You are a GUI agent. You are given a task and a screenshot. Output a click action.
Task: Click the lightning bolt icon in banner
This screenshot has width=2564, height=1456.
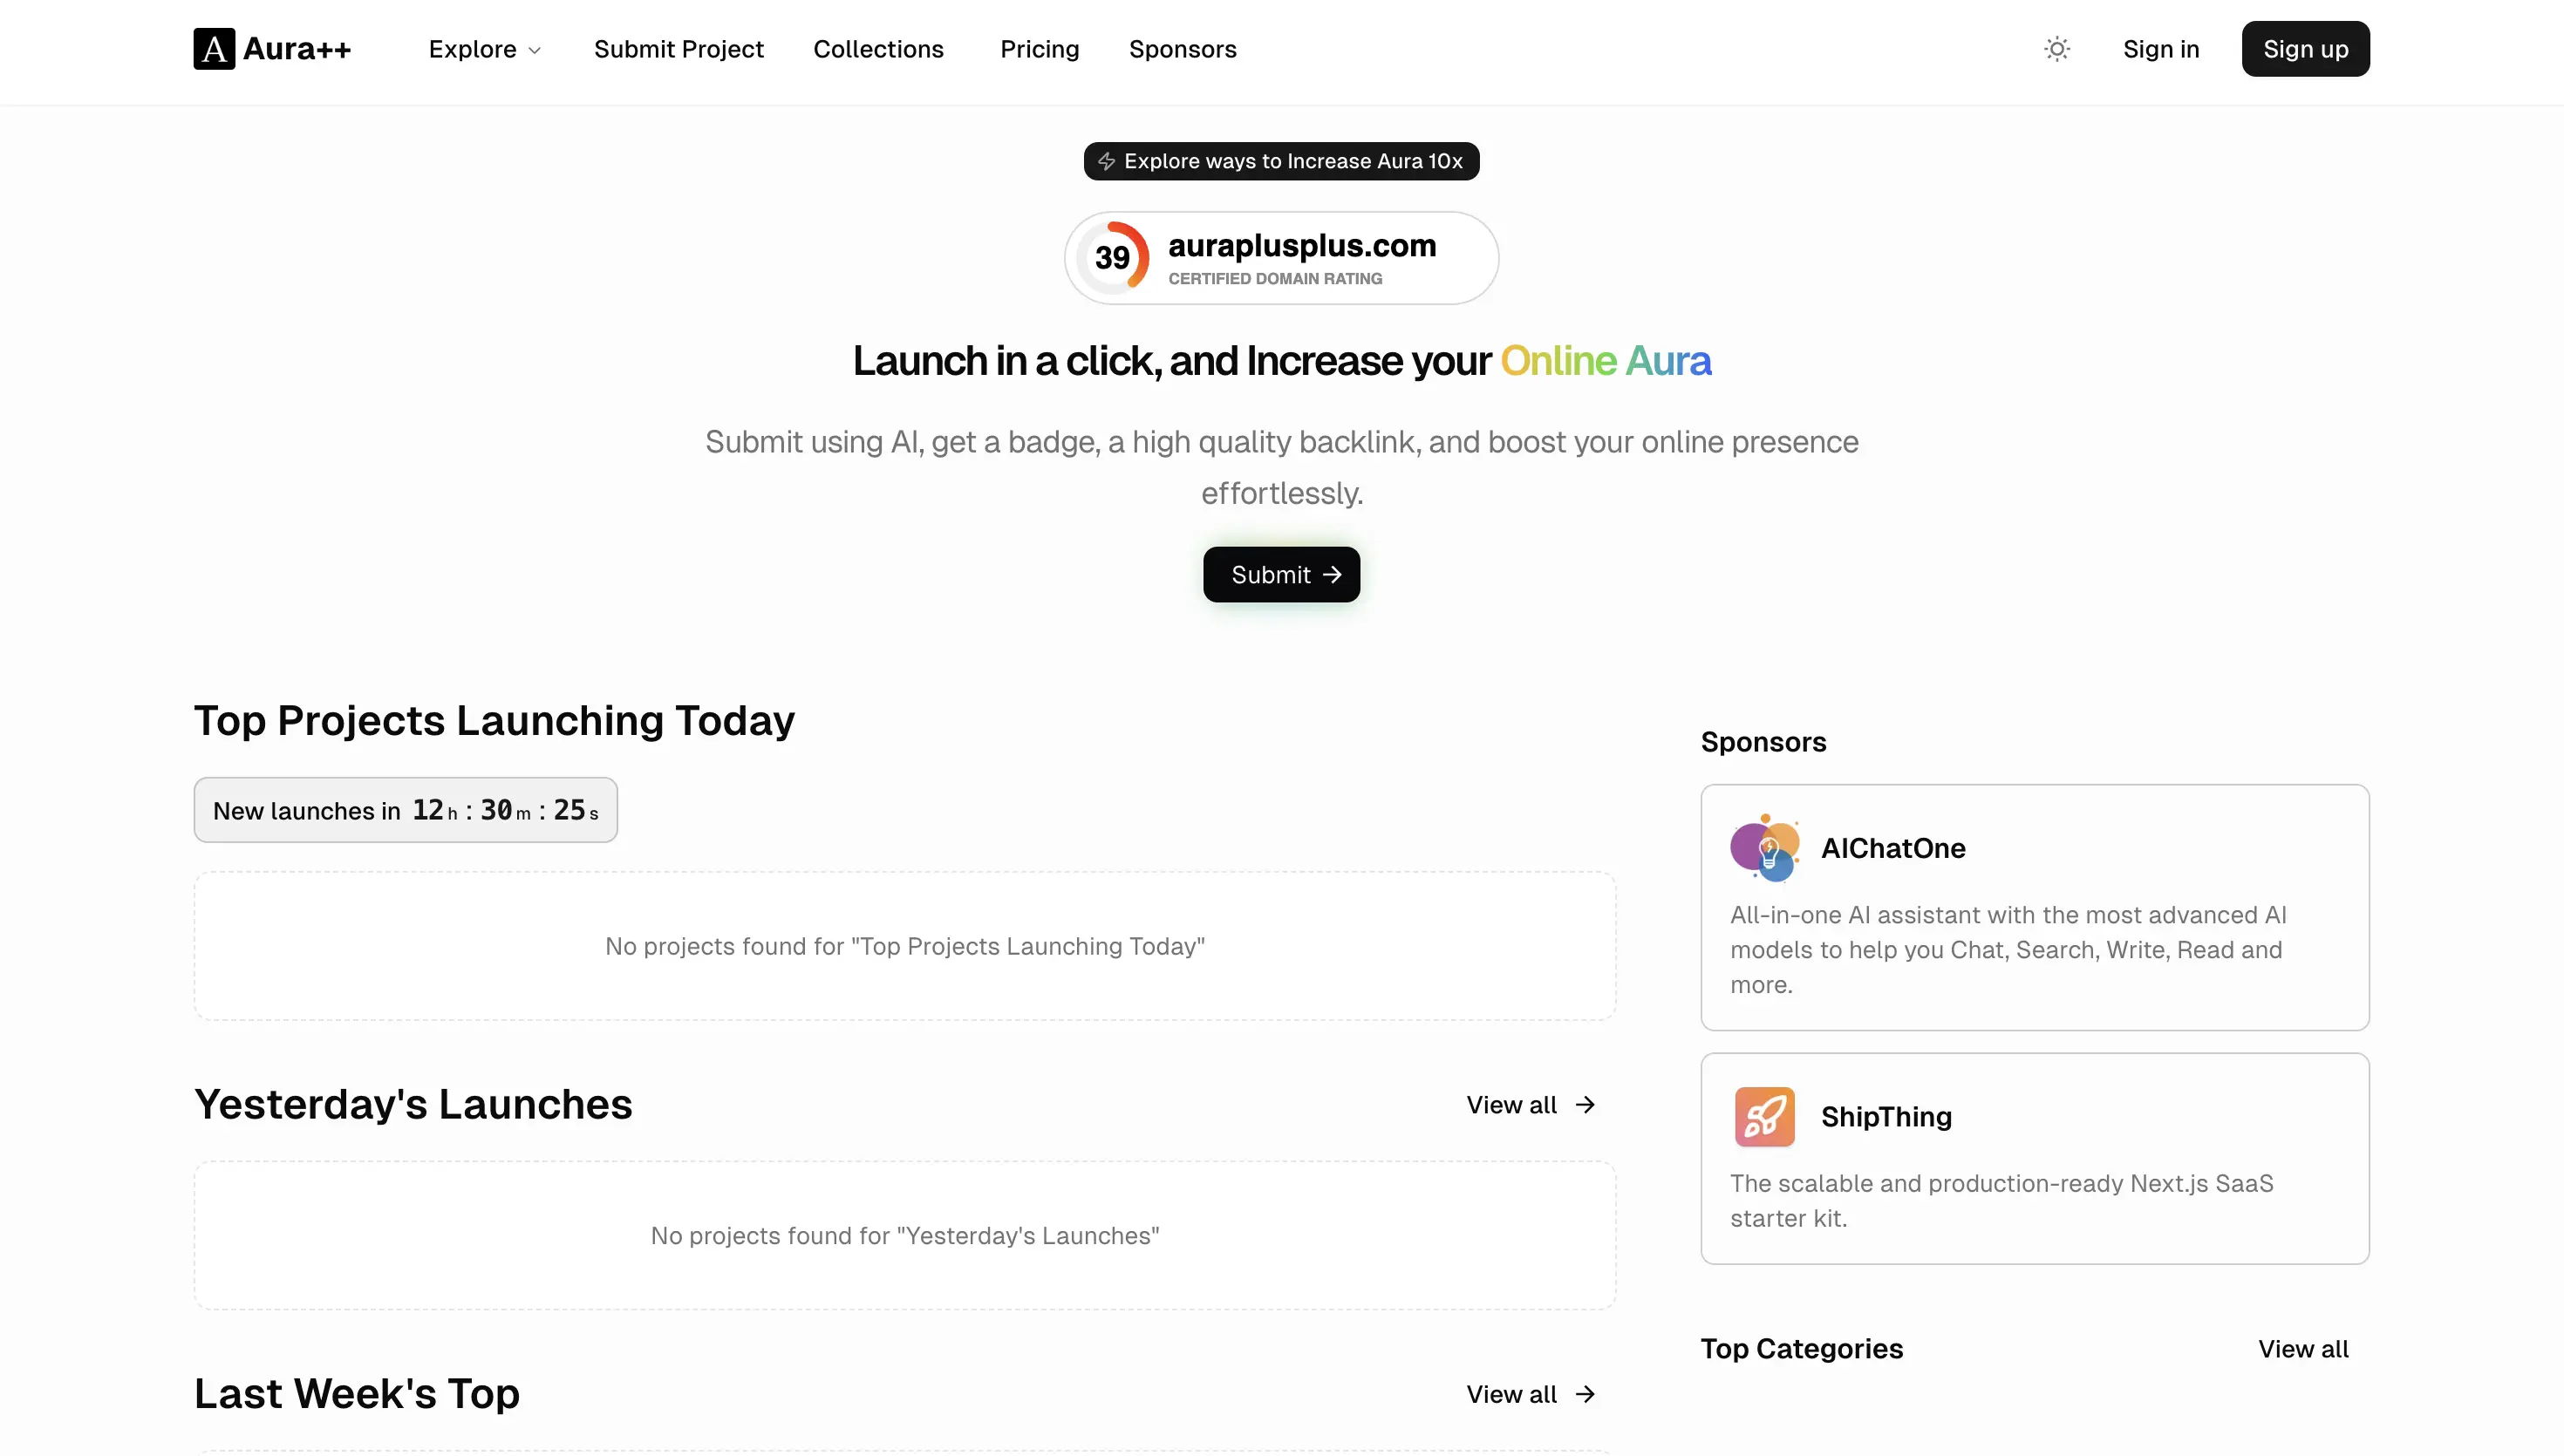[1106, 161]
